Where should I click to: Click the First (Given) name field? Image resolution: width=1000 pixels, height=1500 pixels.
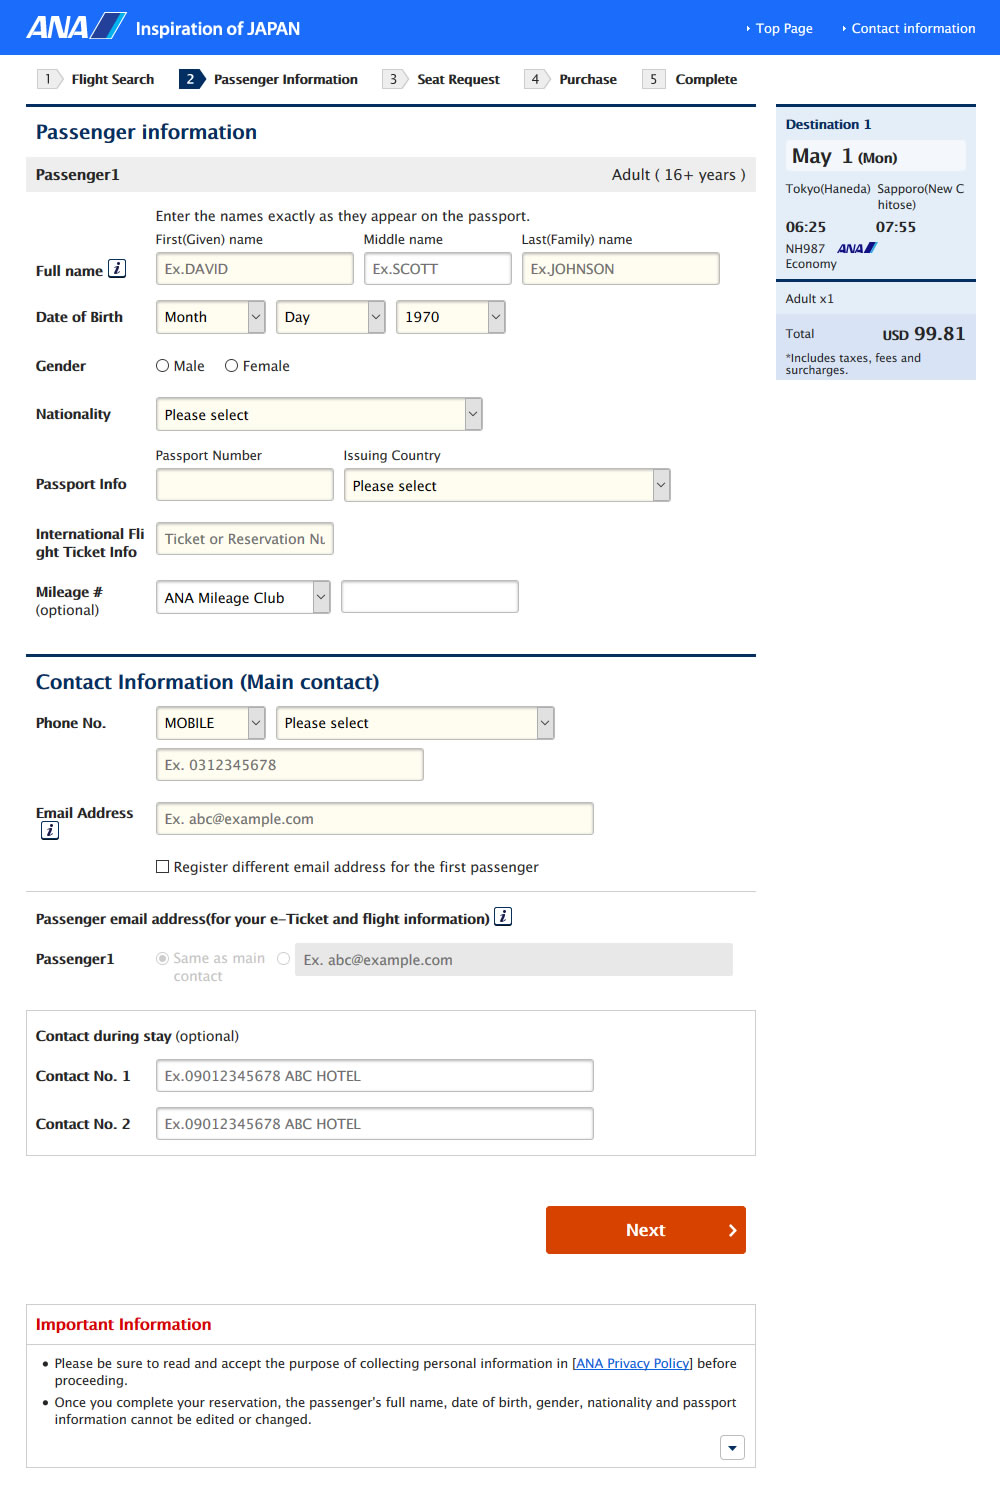(254, 269)
